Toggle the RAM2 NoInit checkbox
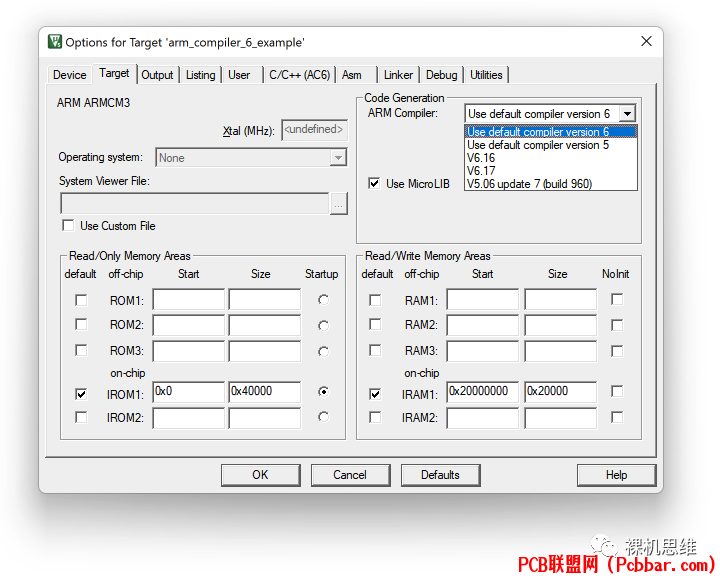 click(x=617, y=325)
